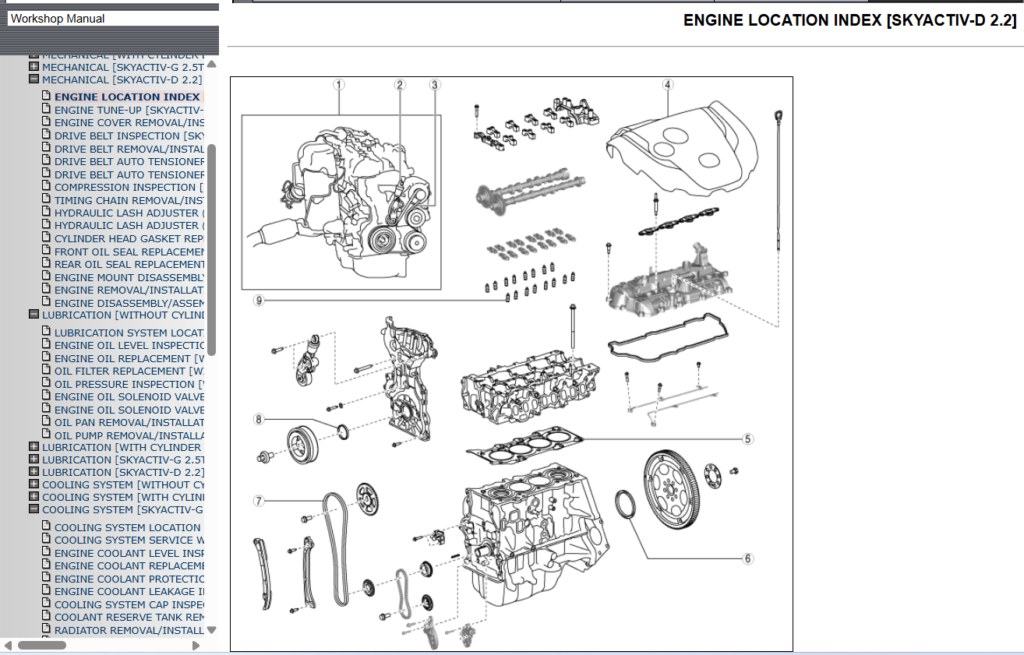Image resolution: width=1024 pixels, height=655 pixels.
Task: Open TIMING CHAIN REMOVAL/INS page
Action: [x=129, y=200]
